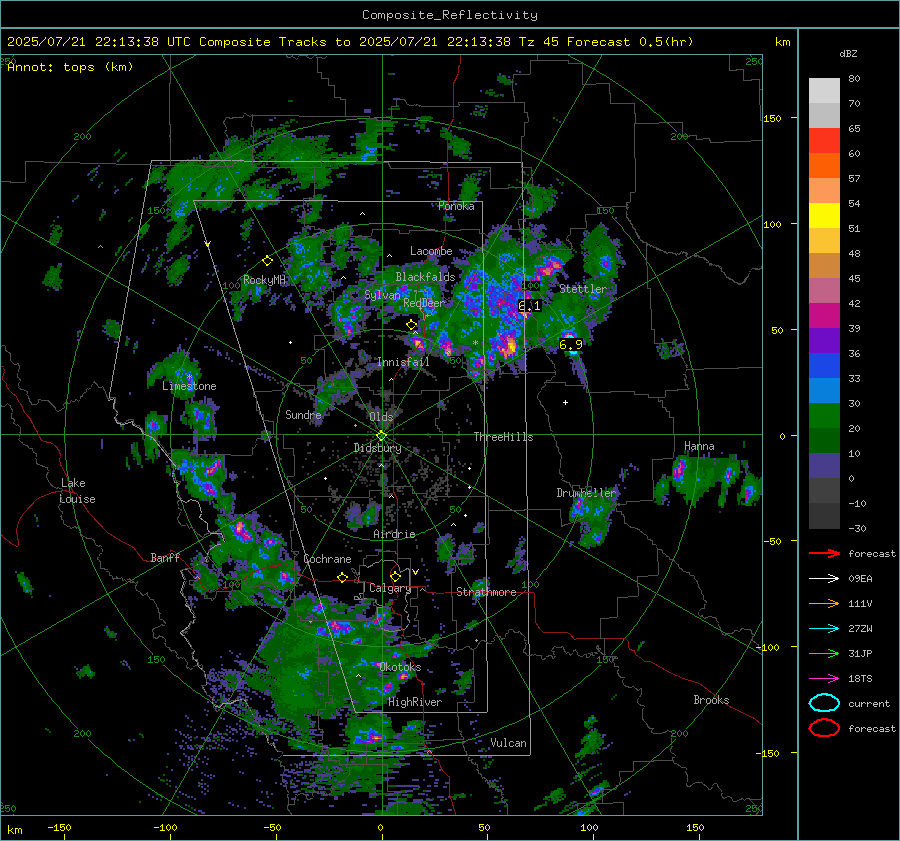The image size is (900, 841).
Task: Click the red forecast arrow in the legend
Action: (x=824, y=553)
